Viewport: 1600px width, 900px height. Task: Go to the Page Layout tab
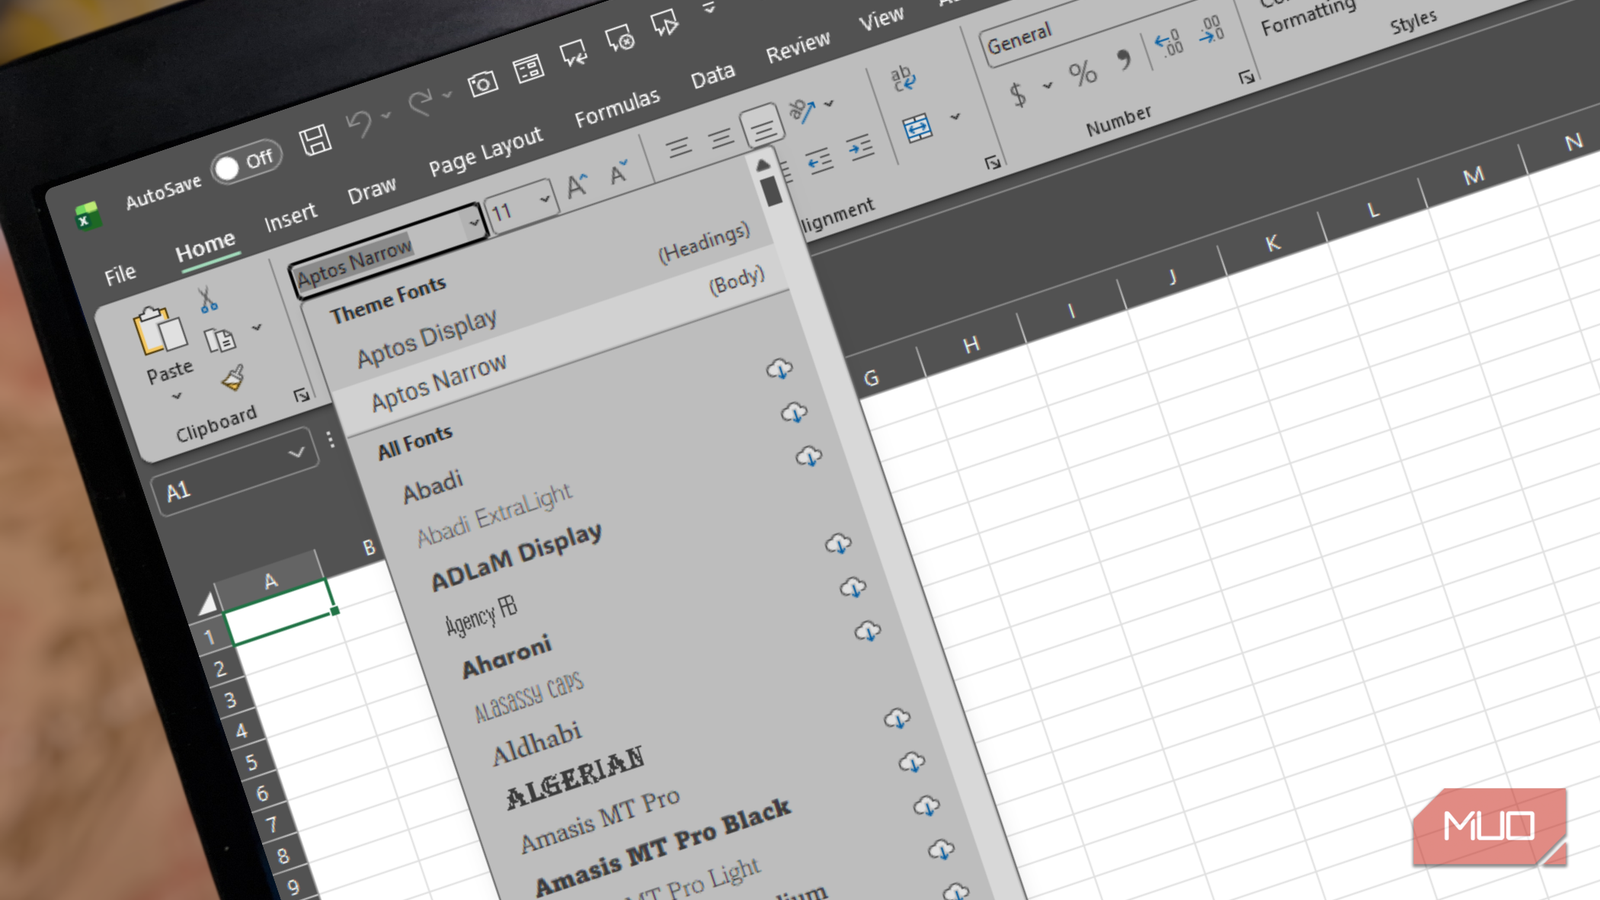[485, 152]
